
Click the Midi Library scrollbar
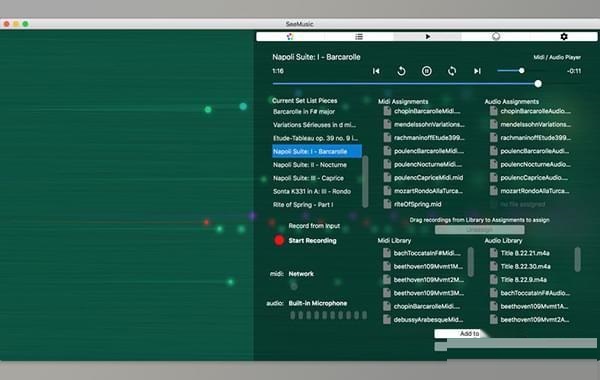tap(471, 262)
